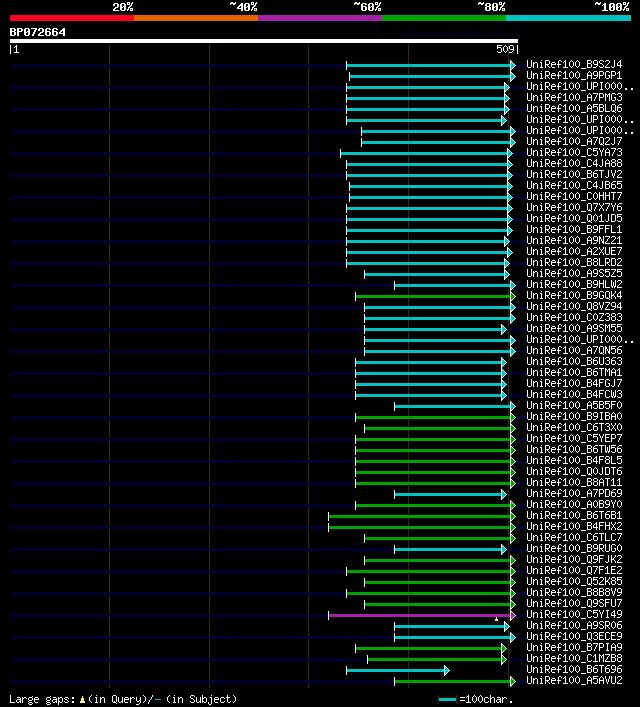Image resolution: width=640 pixels, height=707 pixels.
Task: Select the UniRef100_Q7X7Y6 label
Action: pos(574,207)
